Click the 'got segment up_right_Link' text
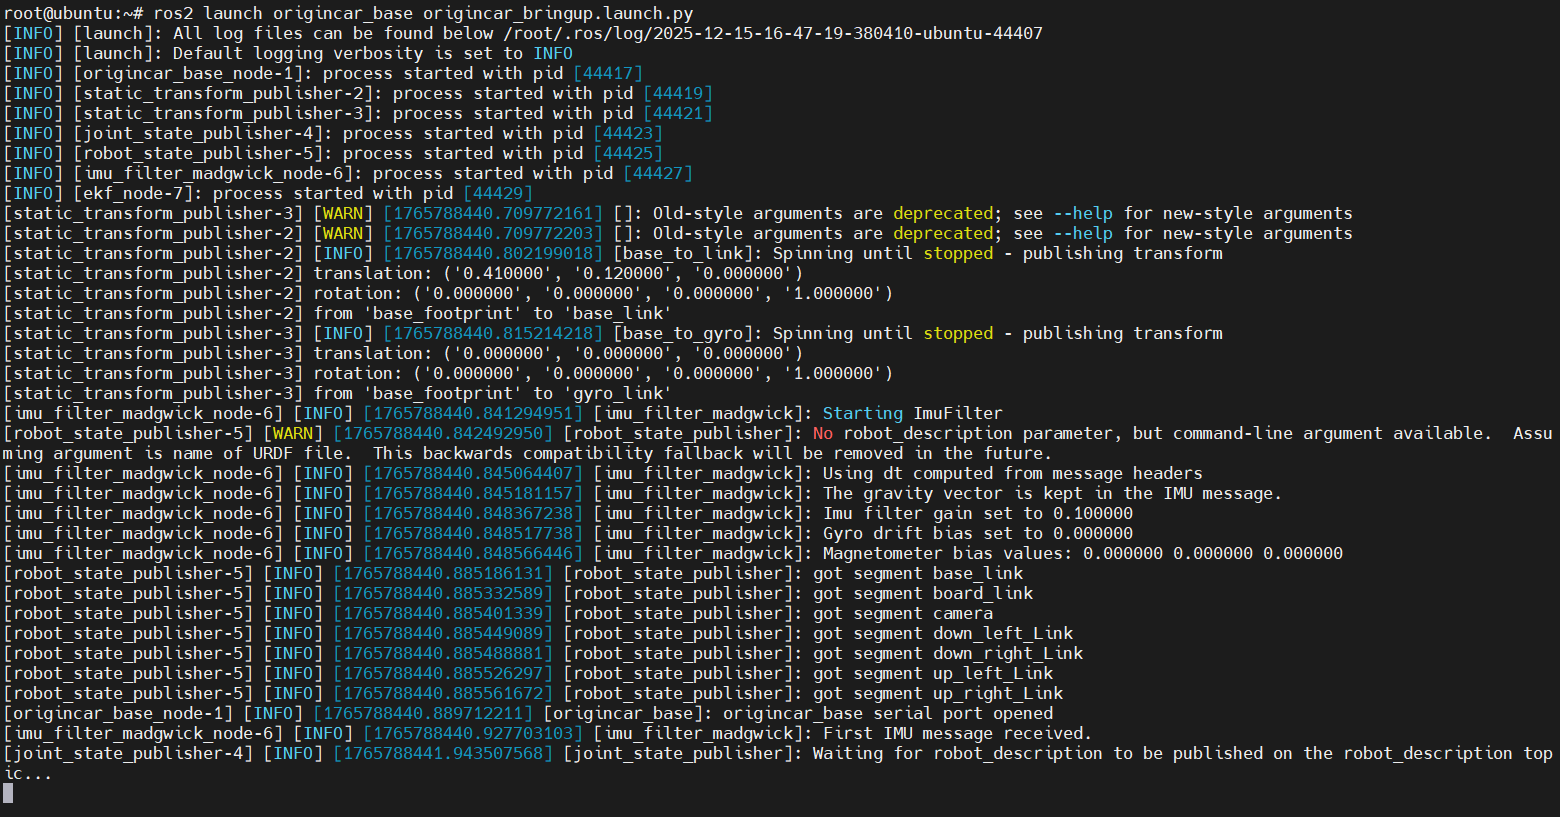Viewport: 1560px width, 817px height. (x=937, y=693)
